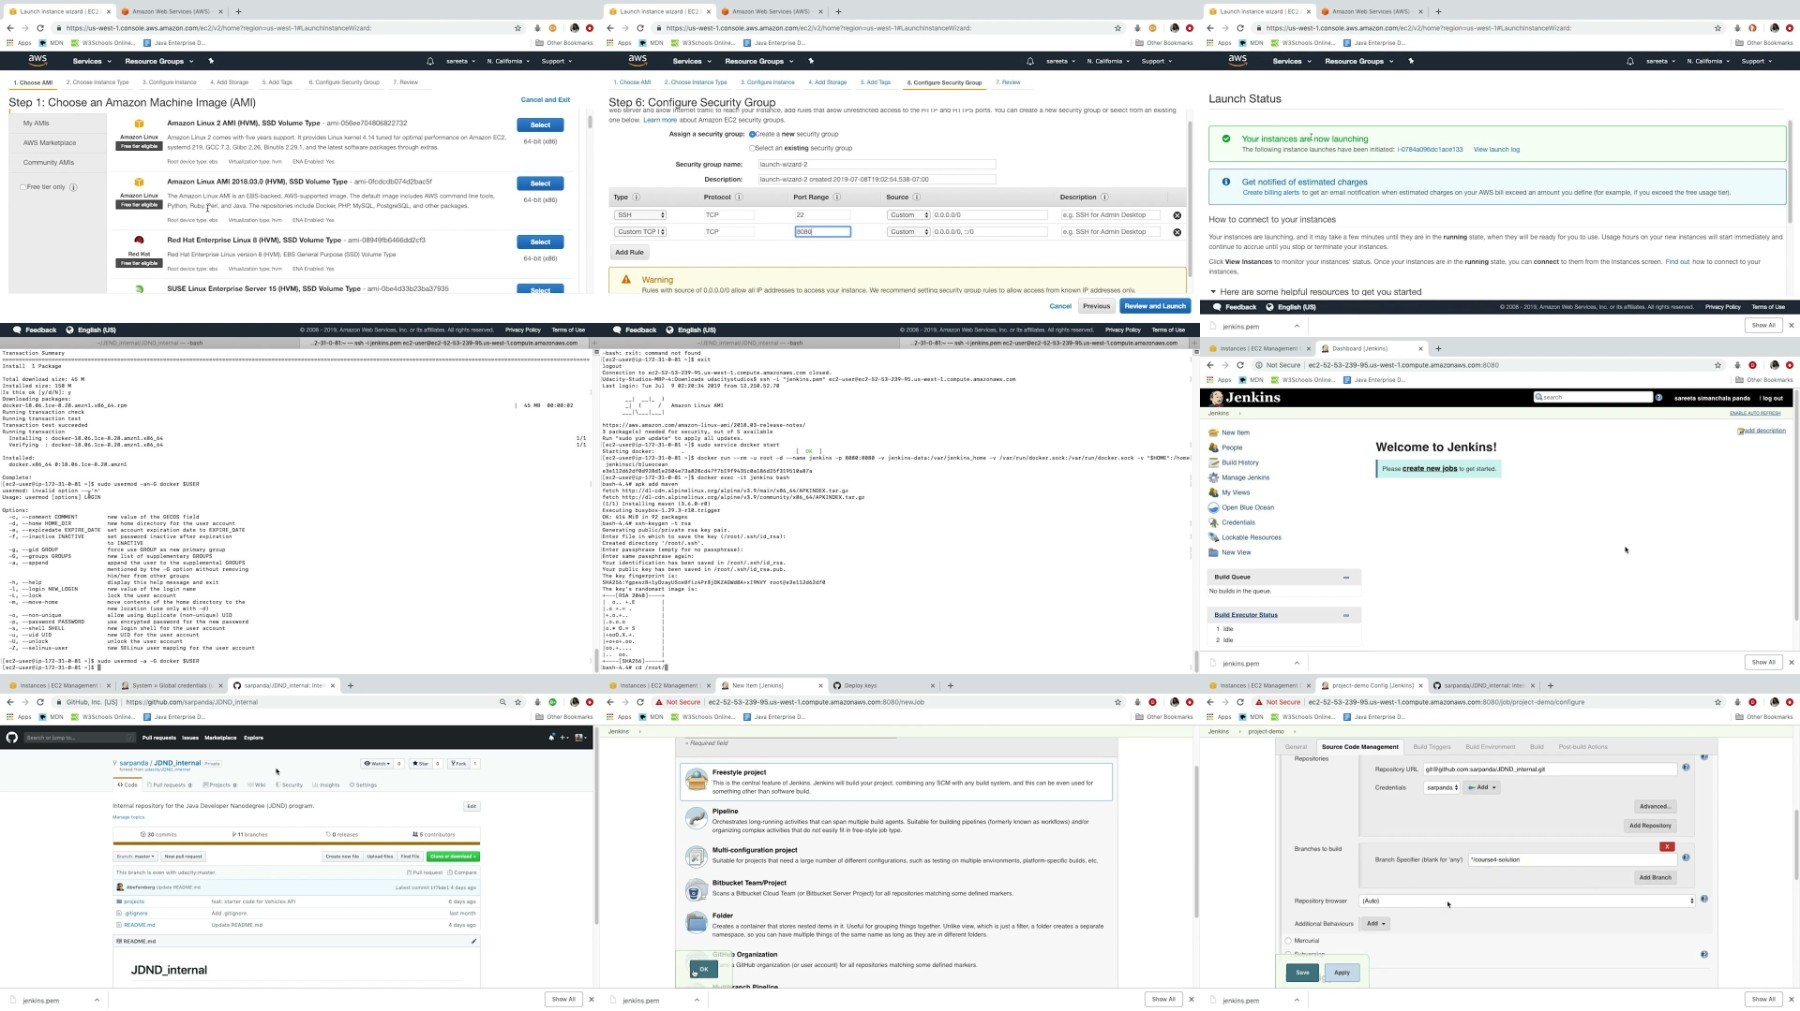The height and width of the screenshot is (1011, 1800).
Task: Collapse the Build Executor Status panel
Action: [x=1346, y=616]
